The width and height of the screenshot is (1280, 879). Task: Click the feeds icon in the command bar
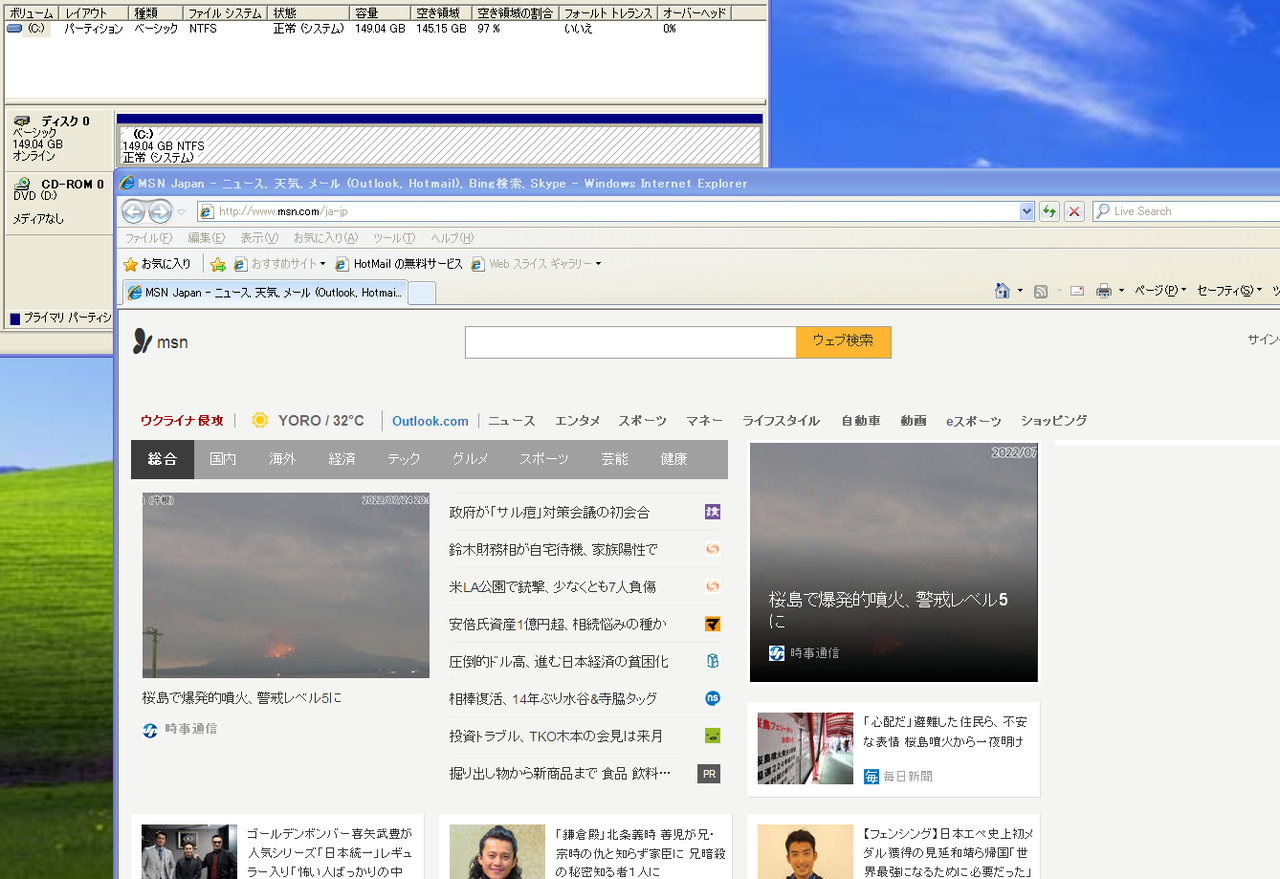1041,291
